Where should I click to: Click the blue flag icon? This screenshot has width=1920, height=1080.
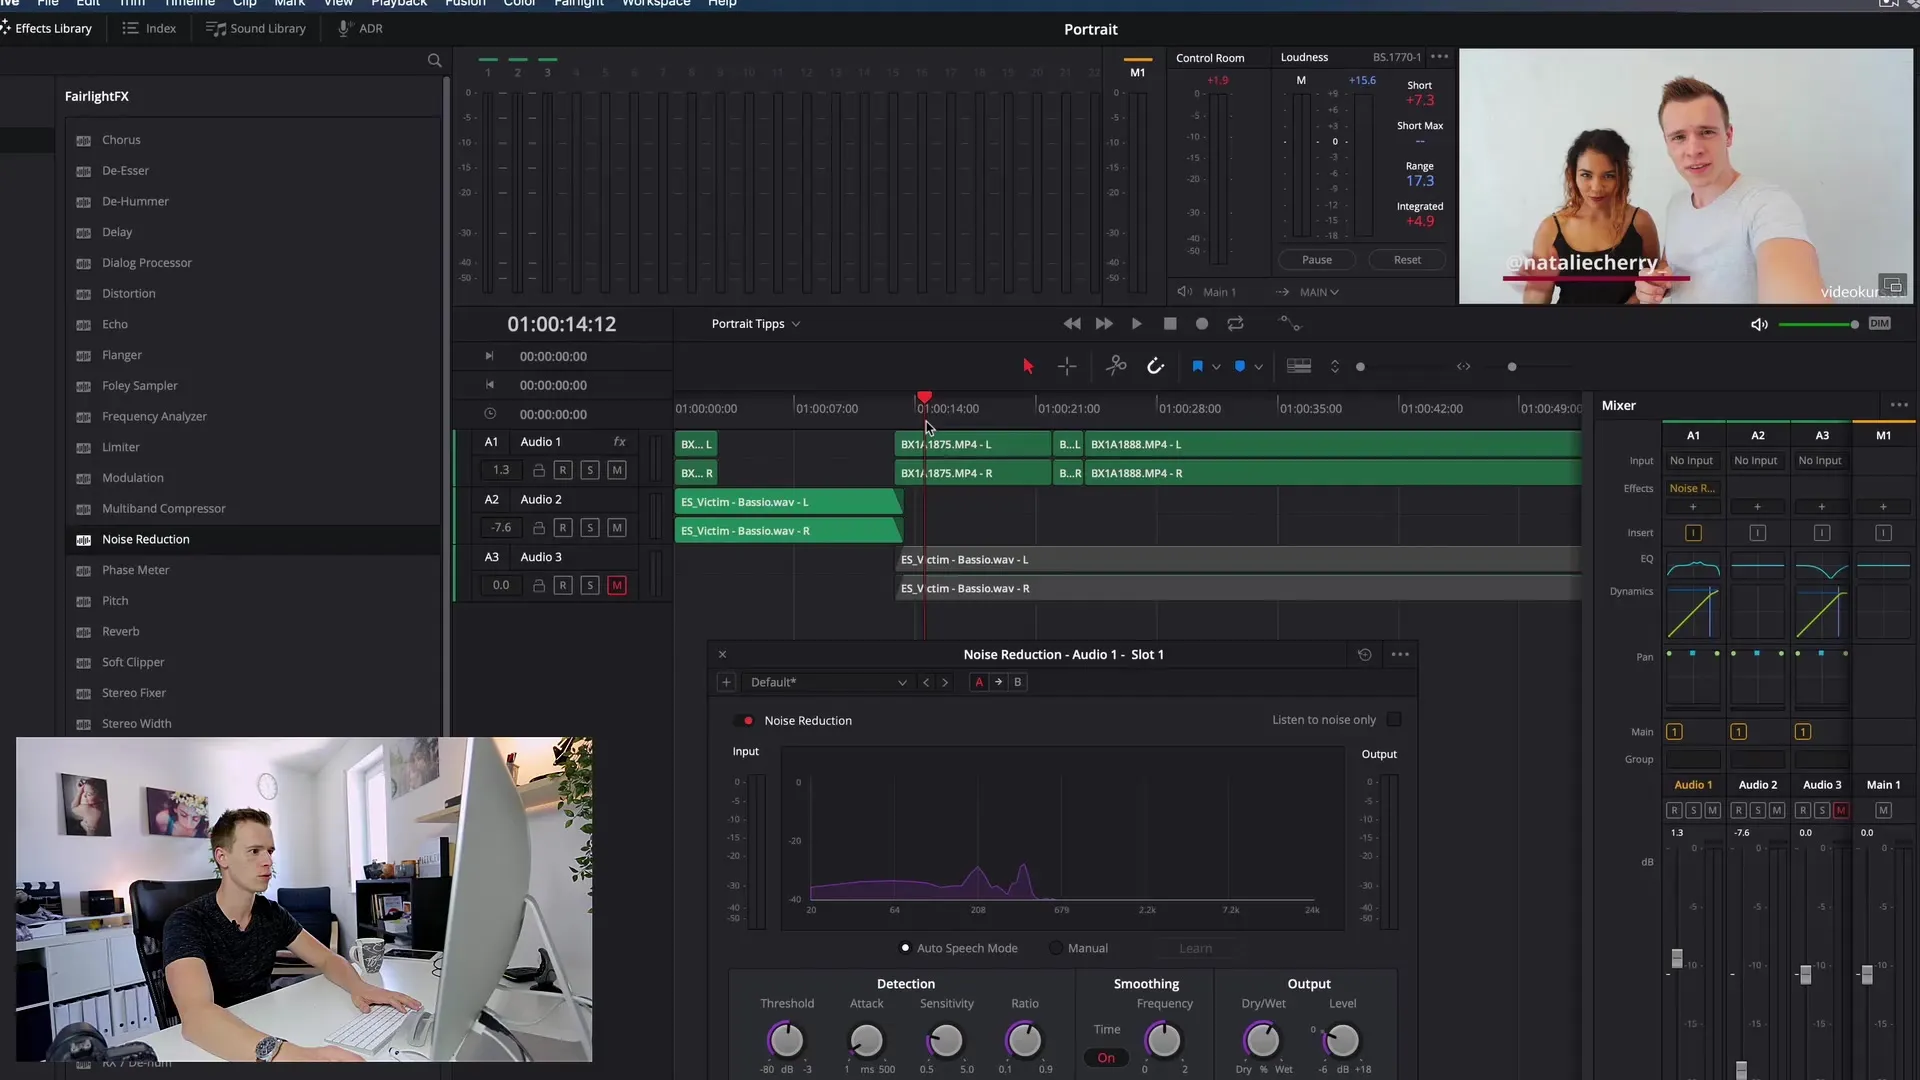[1197, 366]
